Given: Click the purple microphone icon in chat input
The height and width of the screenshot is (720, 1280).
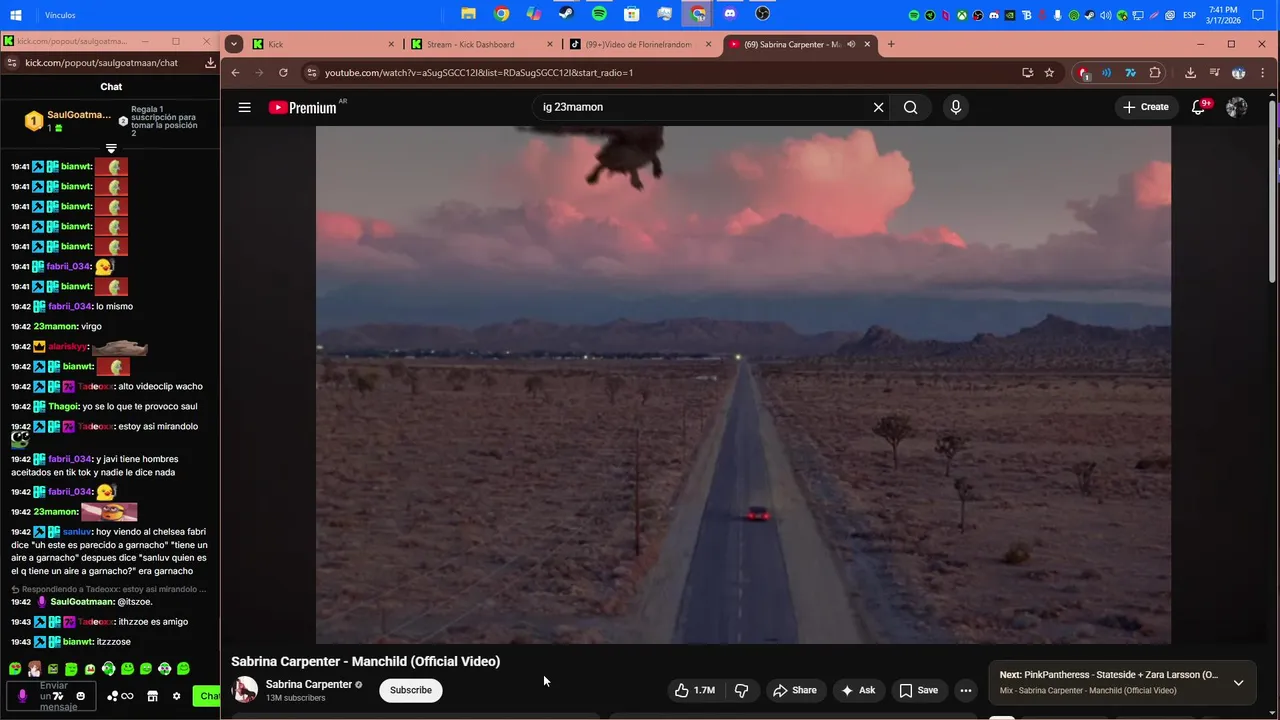Looking at the screenshot, I should click(22, 696).
